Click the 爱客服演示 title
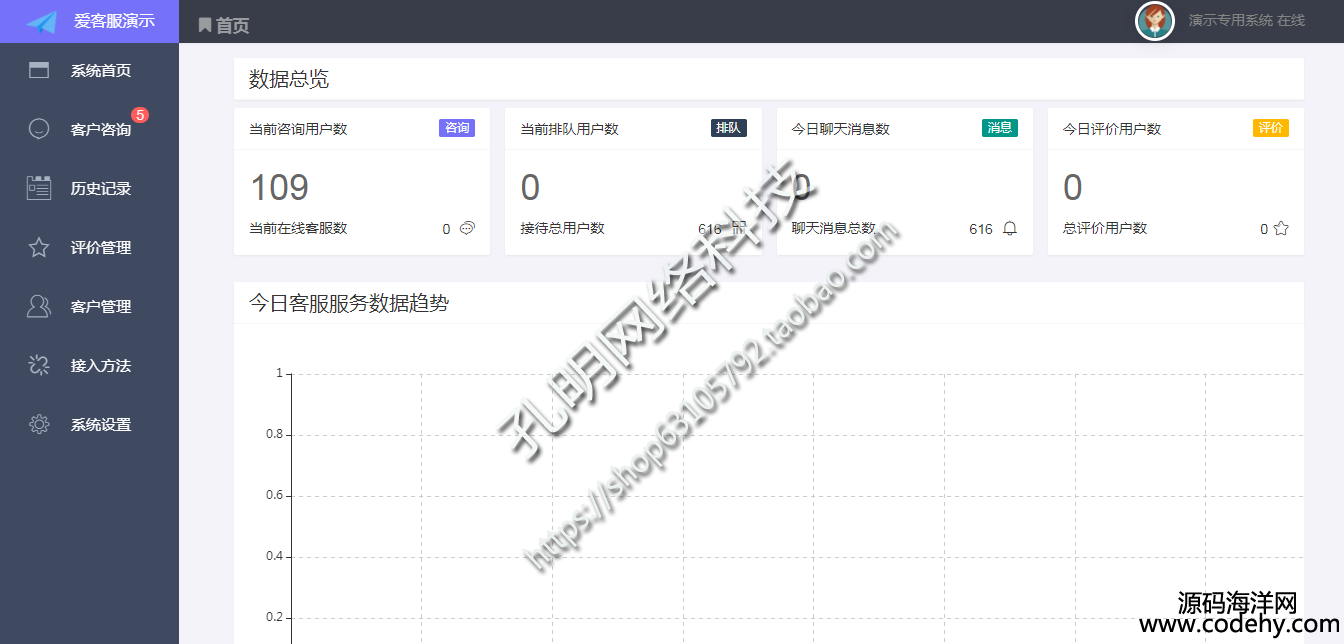The height and width of the screenshot is (644, 1344). pos(114,21)
